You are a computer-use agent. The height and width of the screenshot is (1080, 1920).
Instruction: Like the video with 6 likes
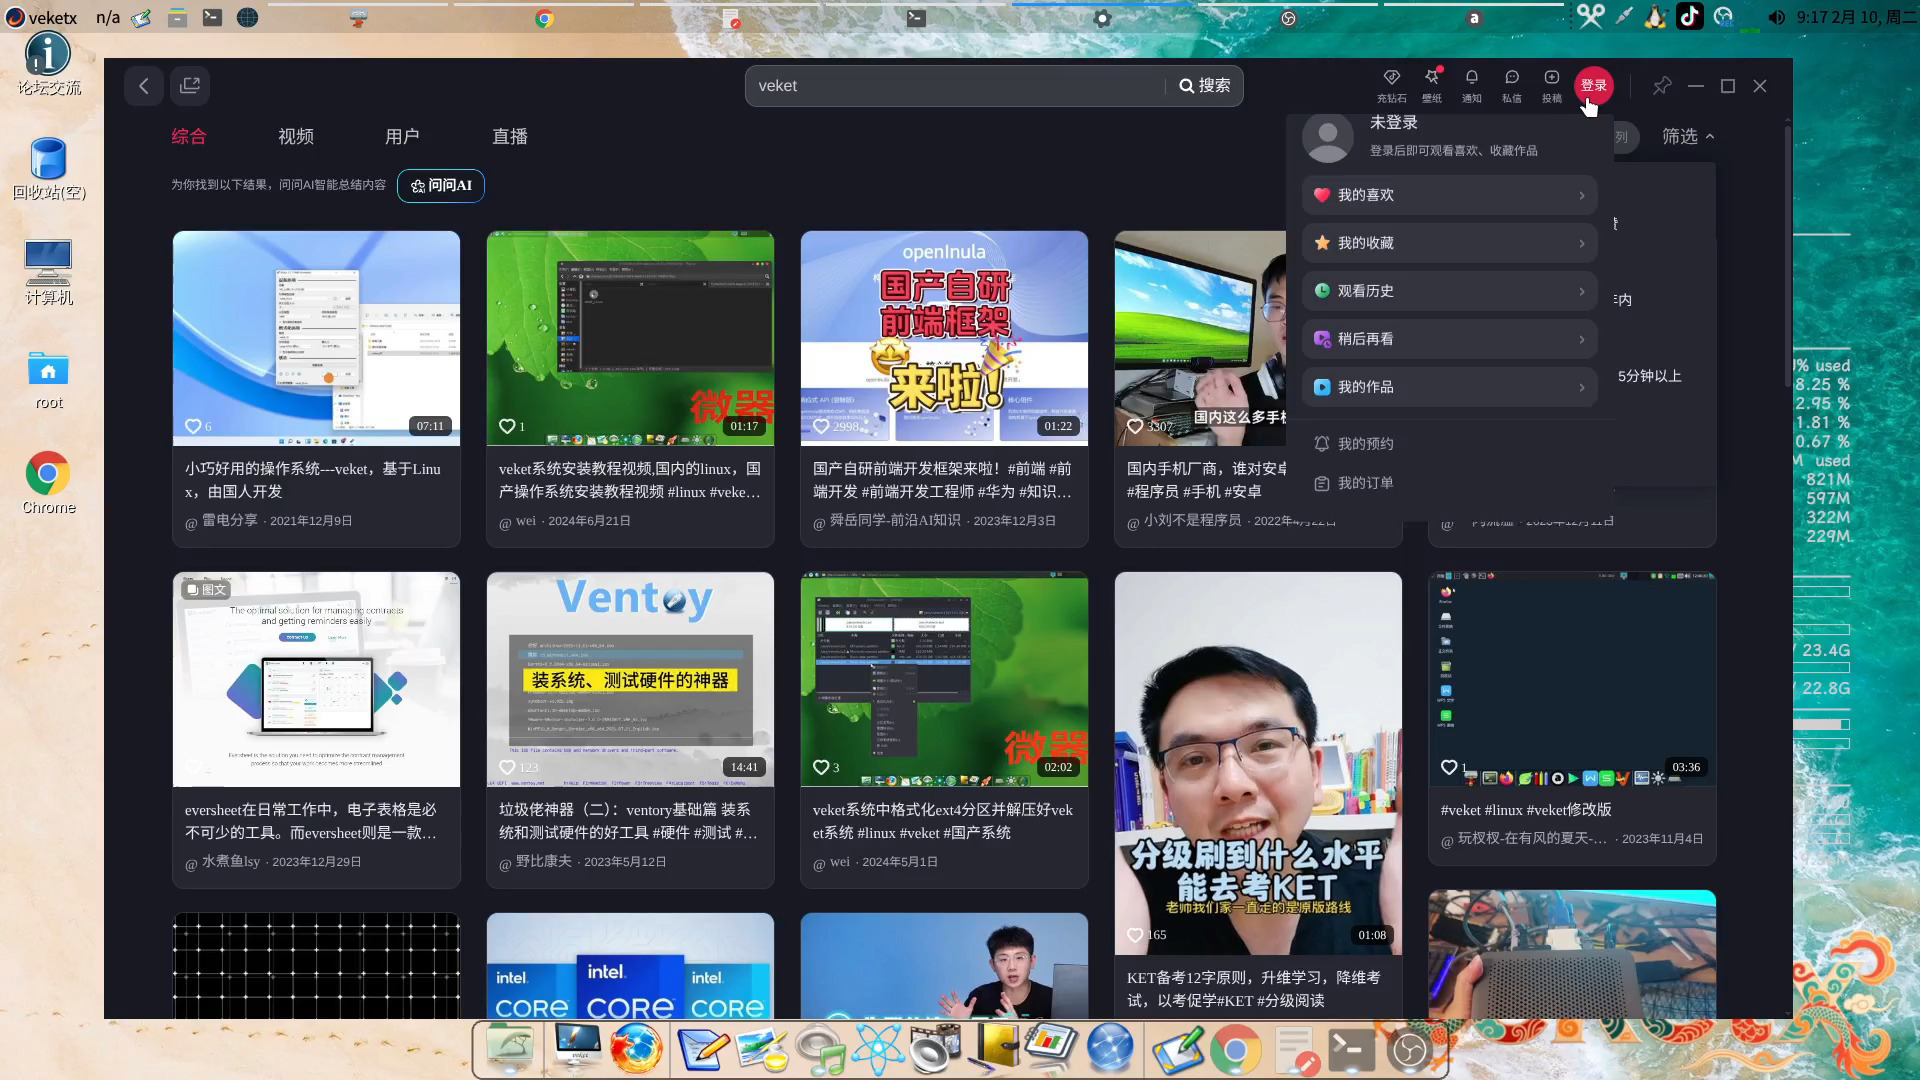pos(193,426)
